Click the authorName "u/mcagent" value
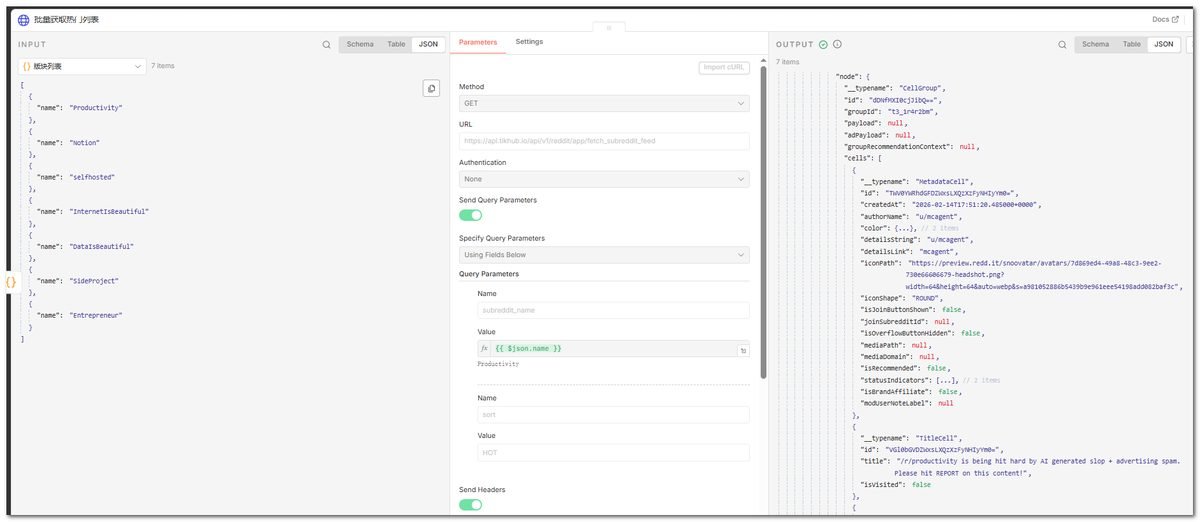 938,216
